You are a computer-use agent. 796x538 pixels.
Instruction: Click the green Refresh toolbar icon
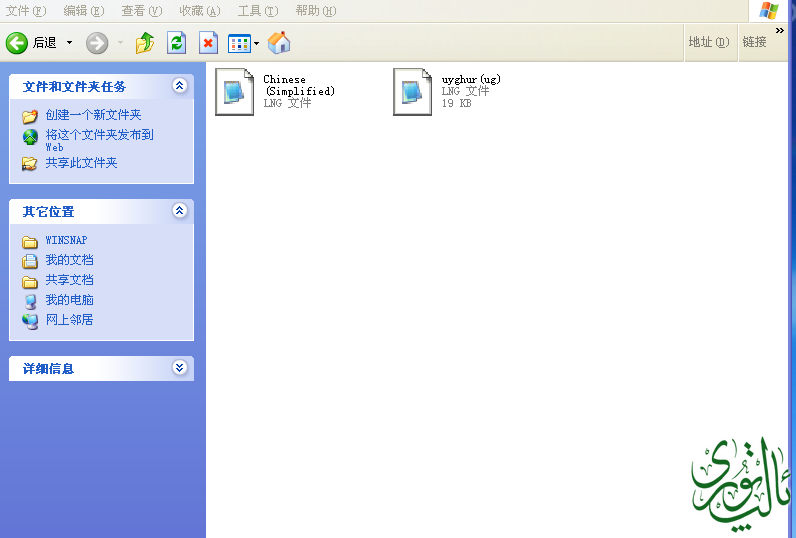pyautogui.click(x=176, y=42)
